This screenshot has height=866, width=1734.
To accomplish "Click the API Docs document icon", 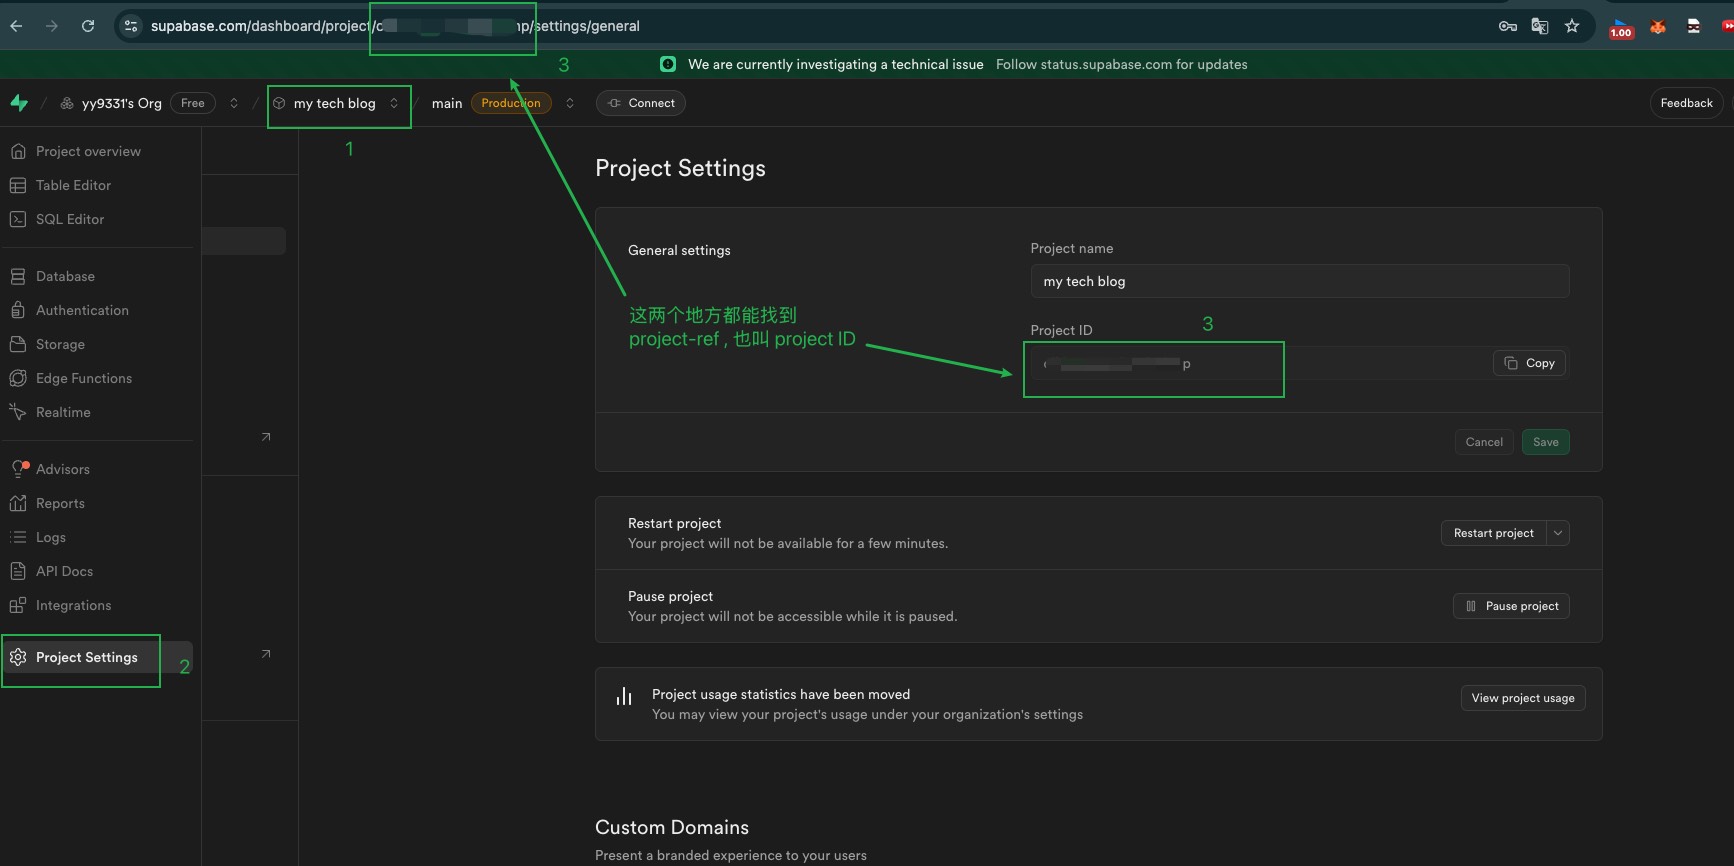I will [x=18, y=571].
